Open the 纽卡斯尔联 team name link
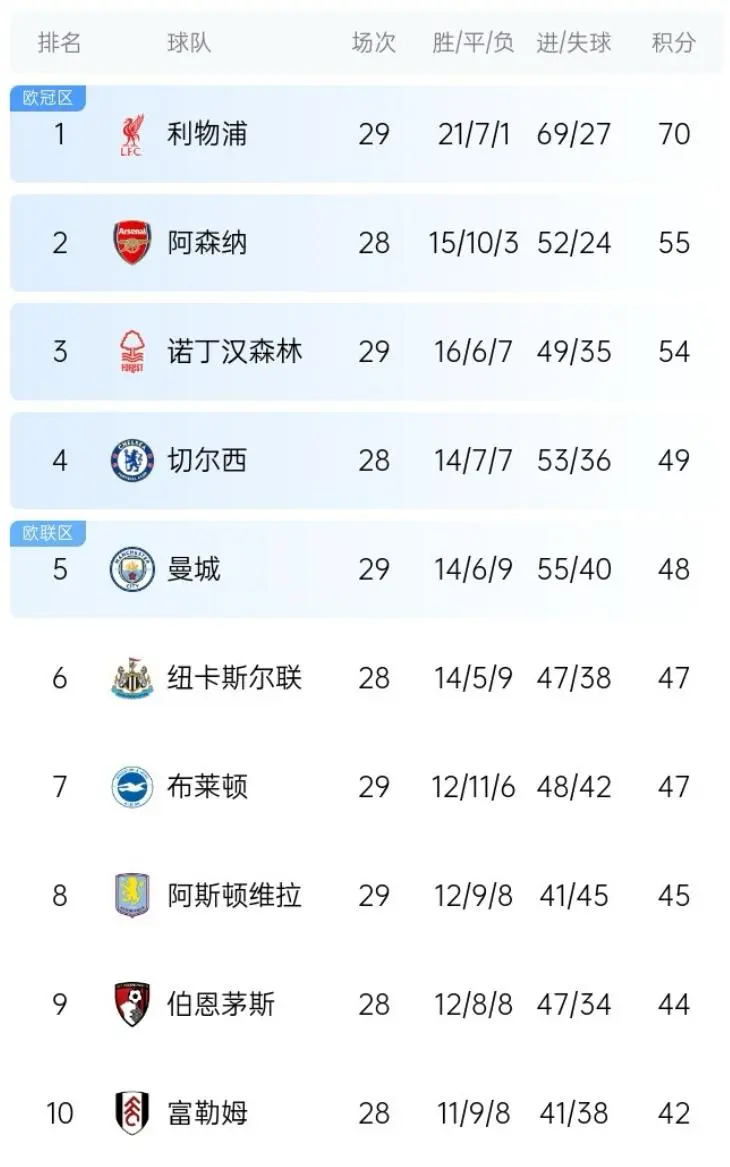This screenshot has height=1167, width=730. coord(234,678)
